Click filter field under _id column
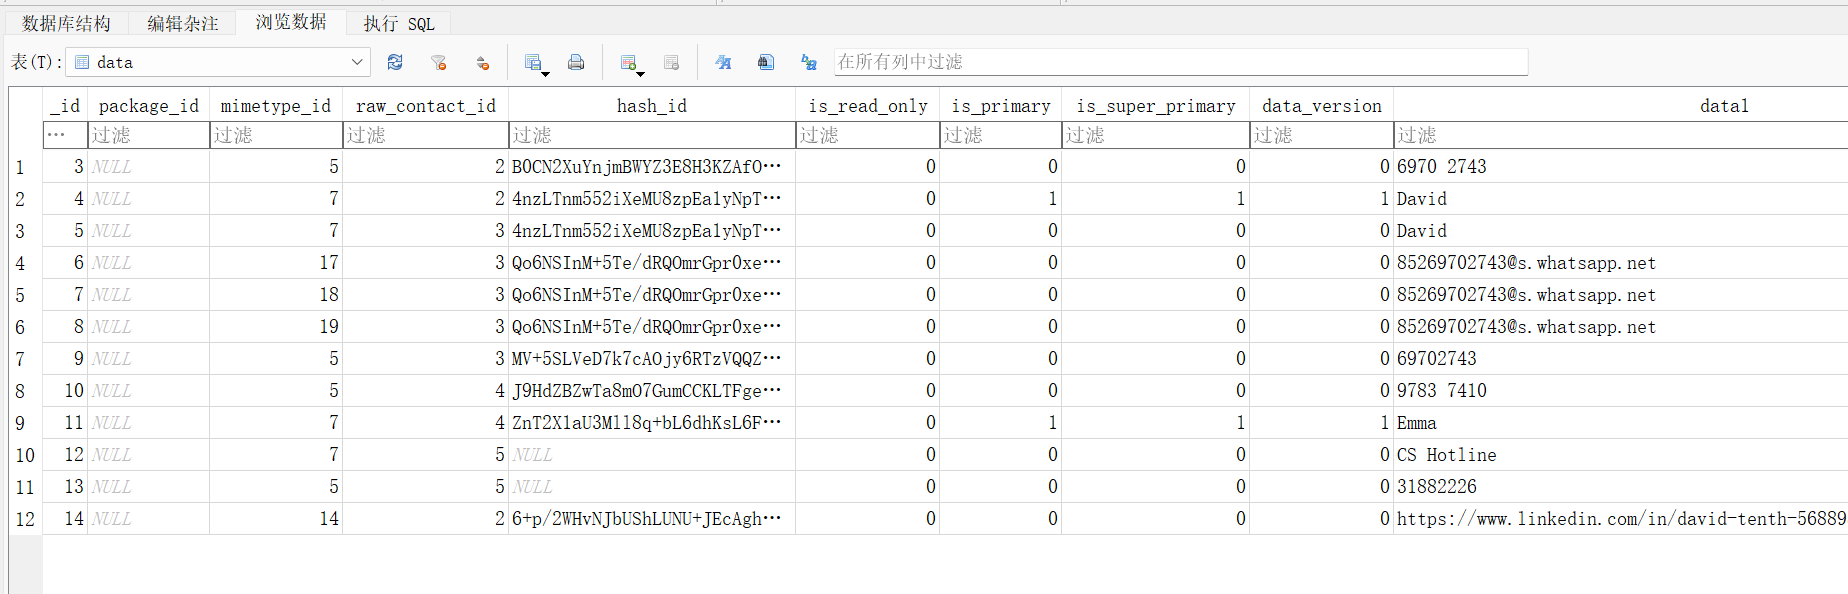This screenshot has height=594, width=1848. coord(65,135)
